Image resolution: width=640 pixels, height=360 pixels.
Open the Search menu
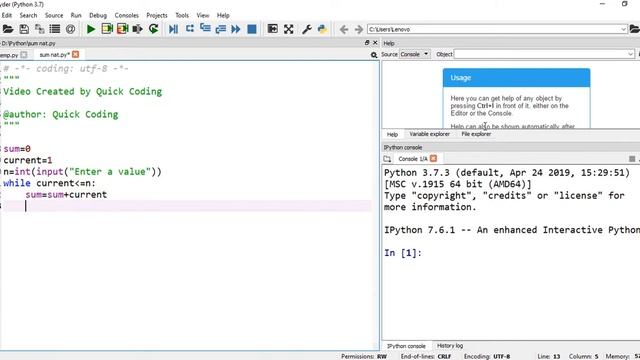pos(28,15)
